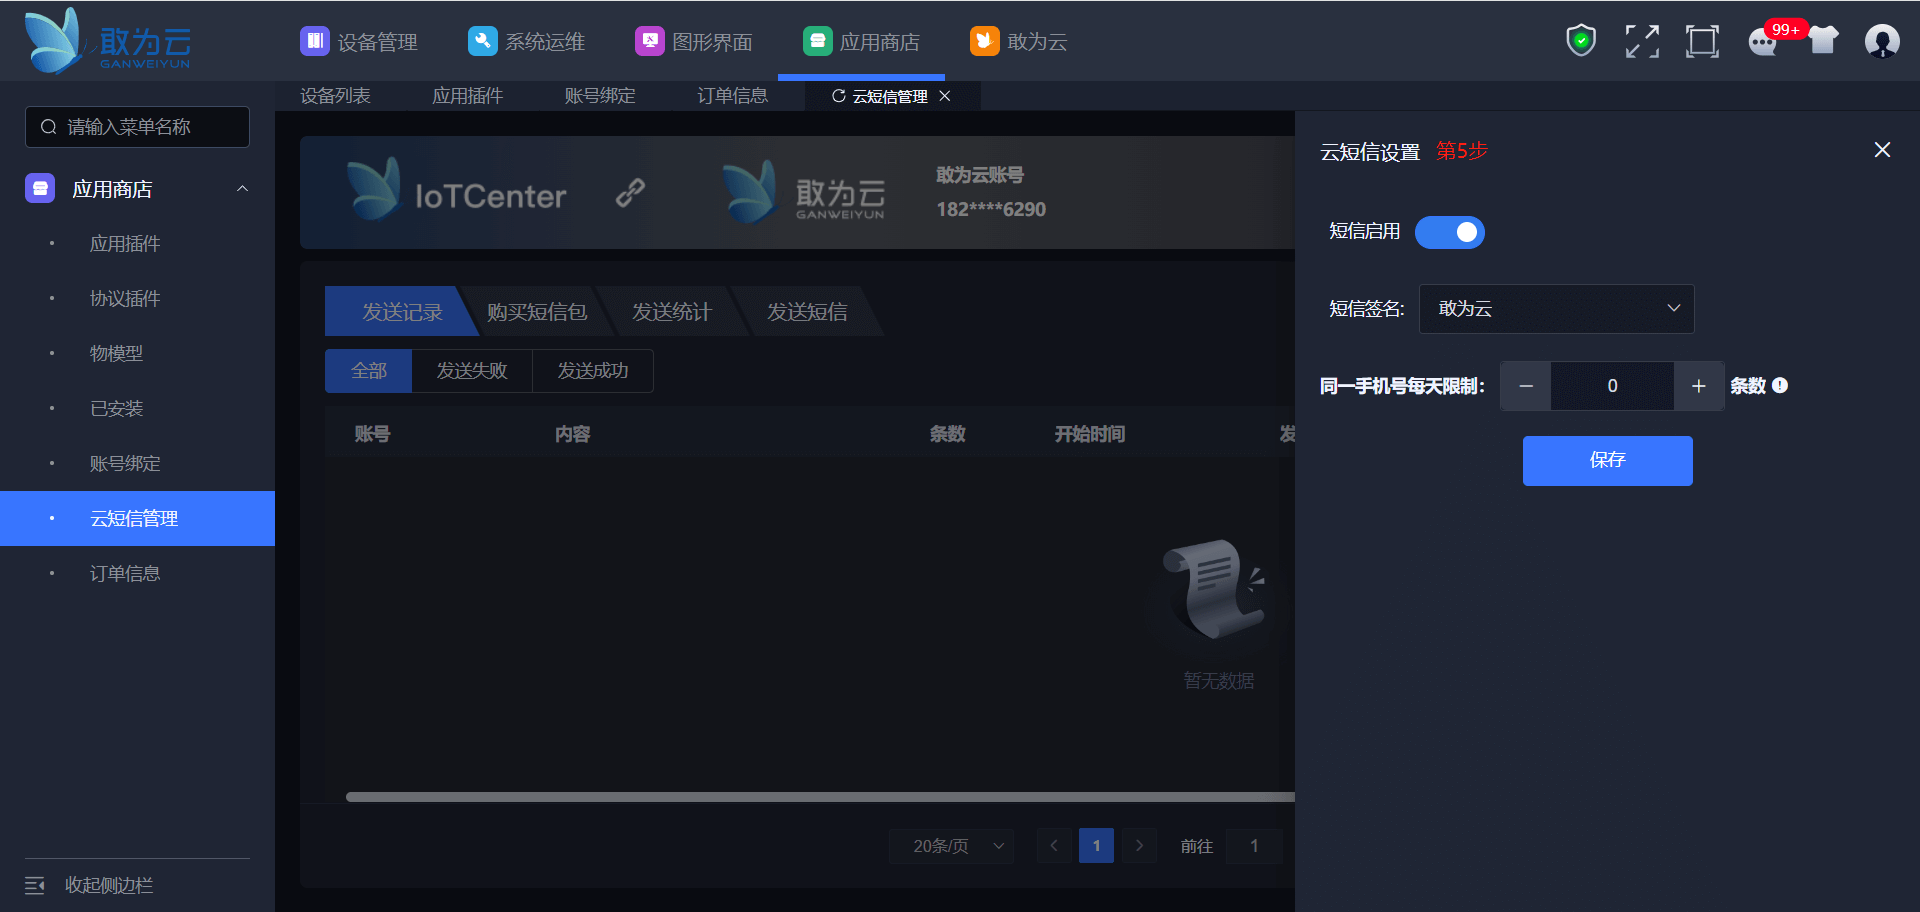Click the green security shield icon
Viewport: 1920px width, 912px height.
pos(1581,41)
